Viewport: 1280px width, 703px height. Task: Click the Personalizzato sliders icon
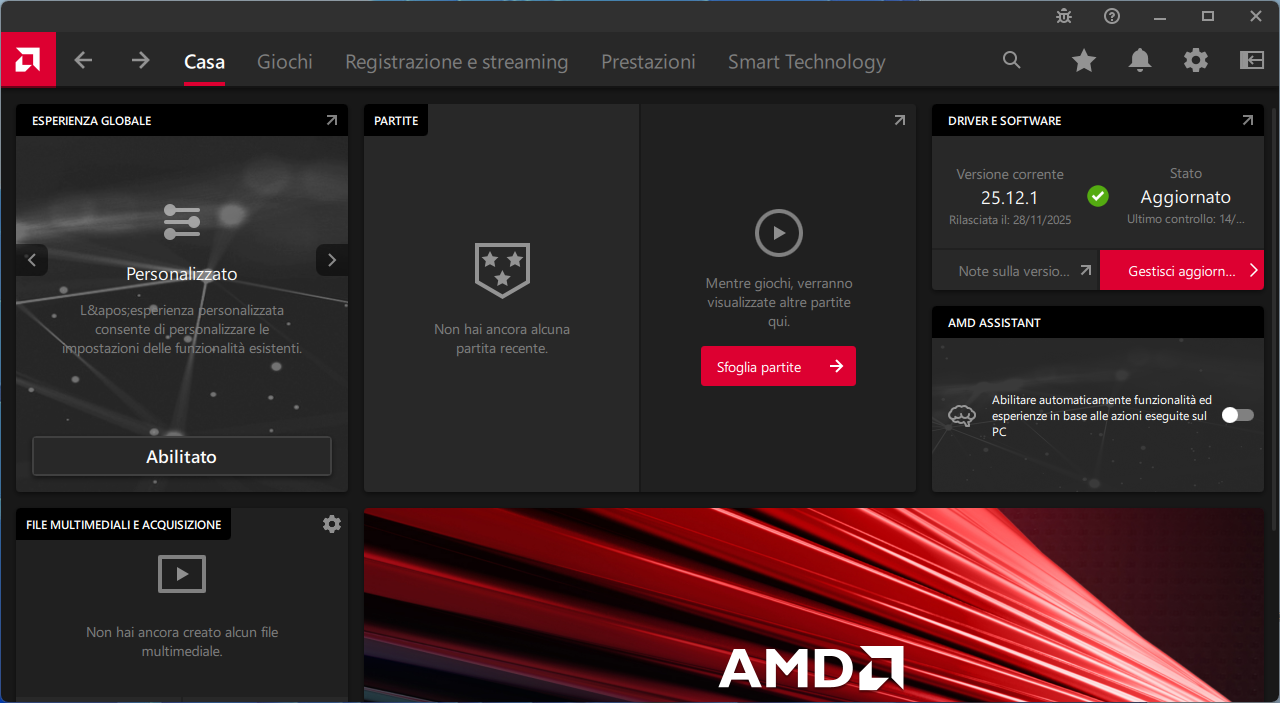182,222
